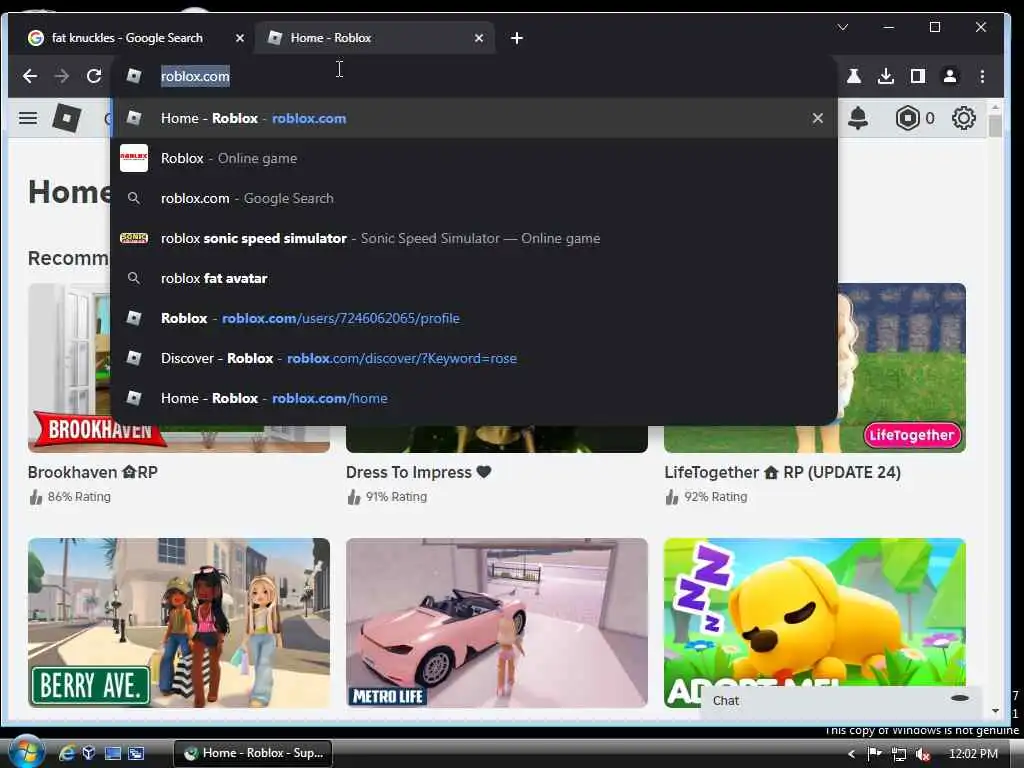Click the Dress To Impress title link

tap(419, 472)
